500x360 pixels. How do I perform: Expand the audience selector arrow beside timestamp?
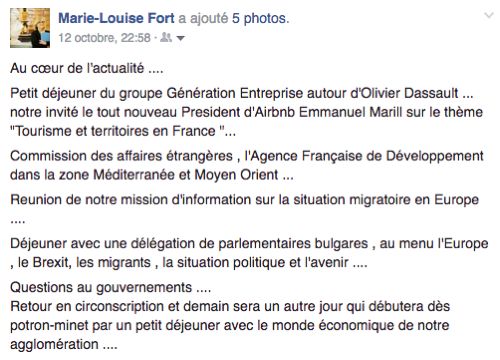(x=180, y=38)
